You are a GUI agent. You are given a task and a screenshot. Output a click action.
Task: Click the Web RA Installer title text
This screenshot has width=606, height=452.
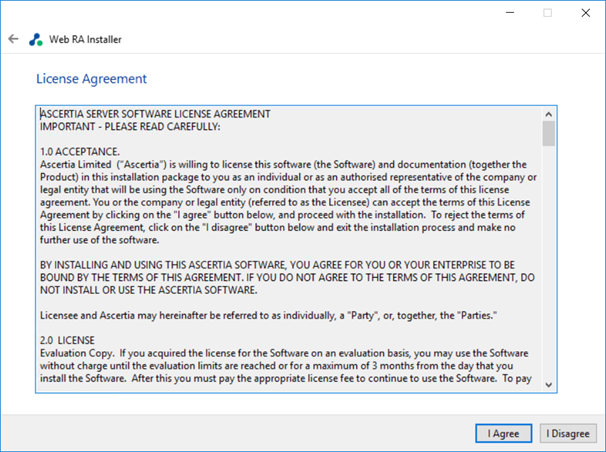pyautogui.click(x=85, y=39)
